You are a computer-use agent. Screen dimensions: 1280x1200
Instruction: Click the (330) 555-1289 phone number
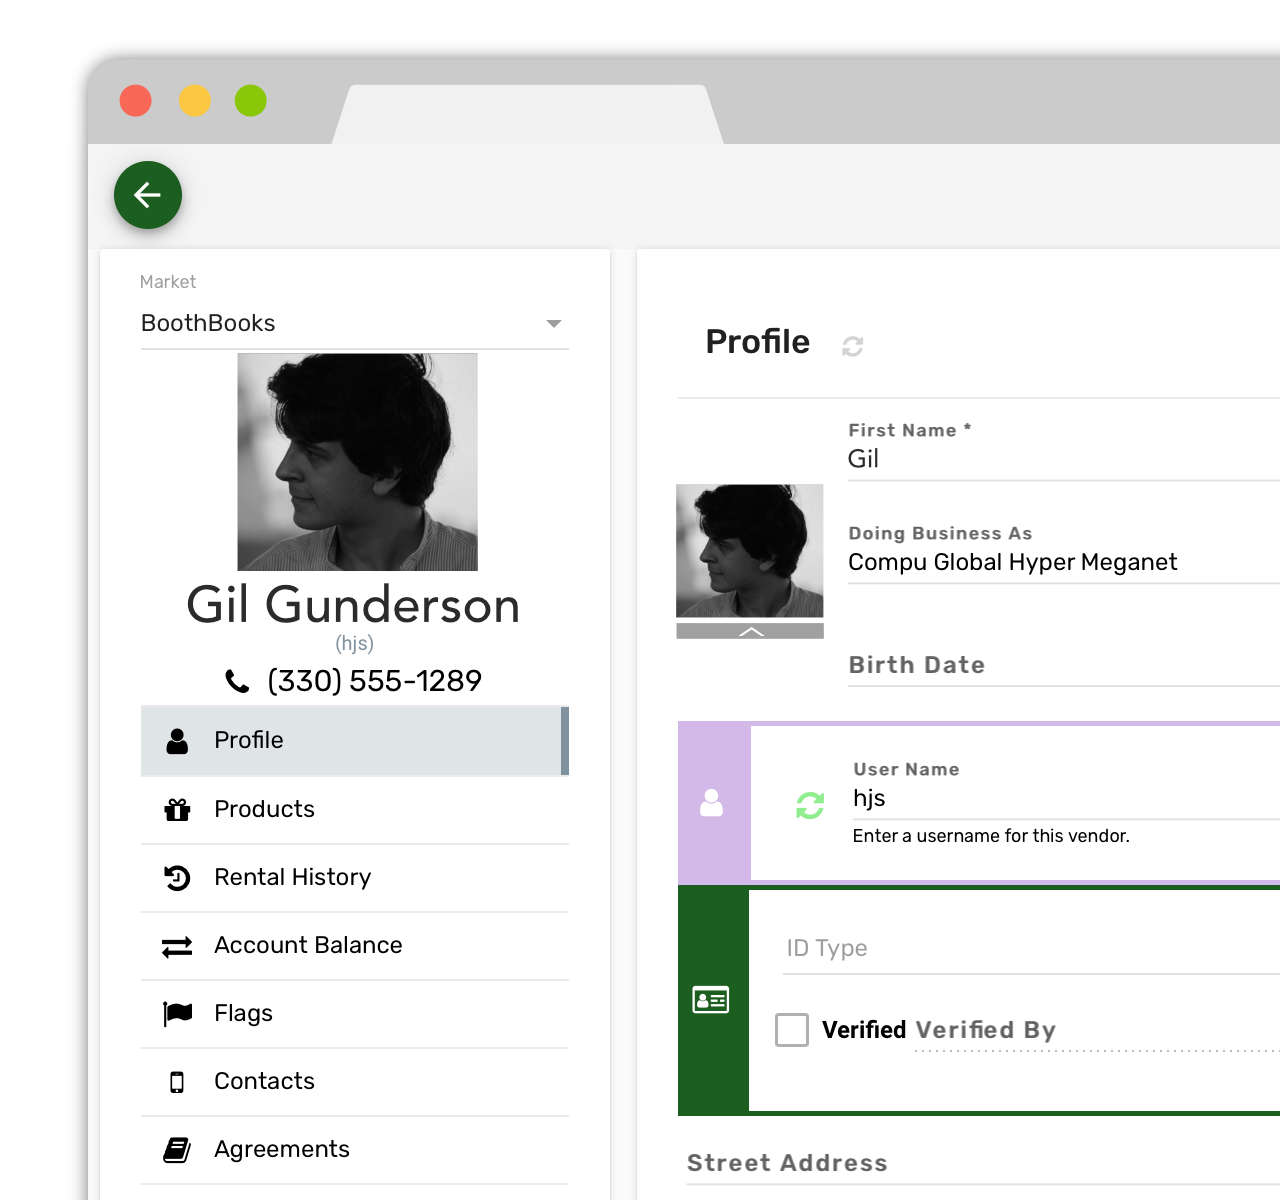[375, 681]
